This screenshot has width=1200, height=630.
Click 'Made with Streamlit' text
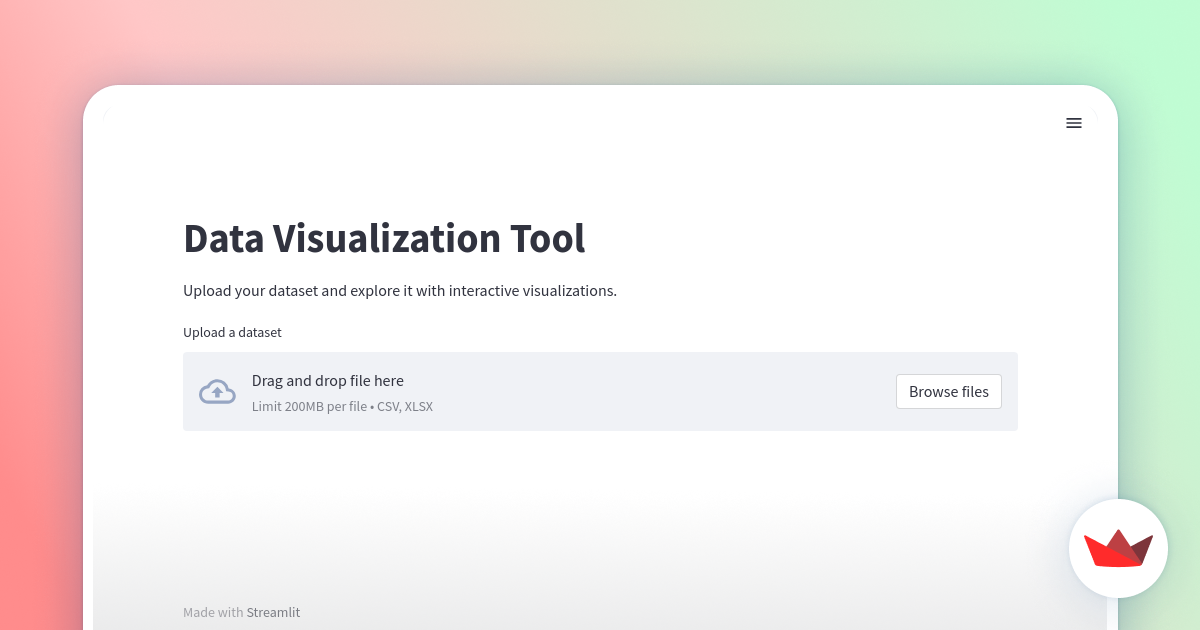tap(241, 611)
